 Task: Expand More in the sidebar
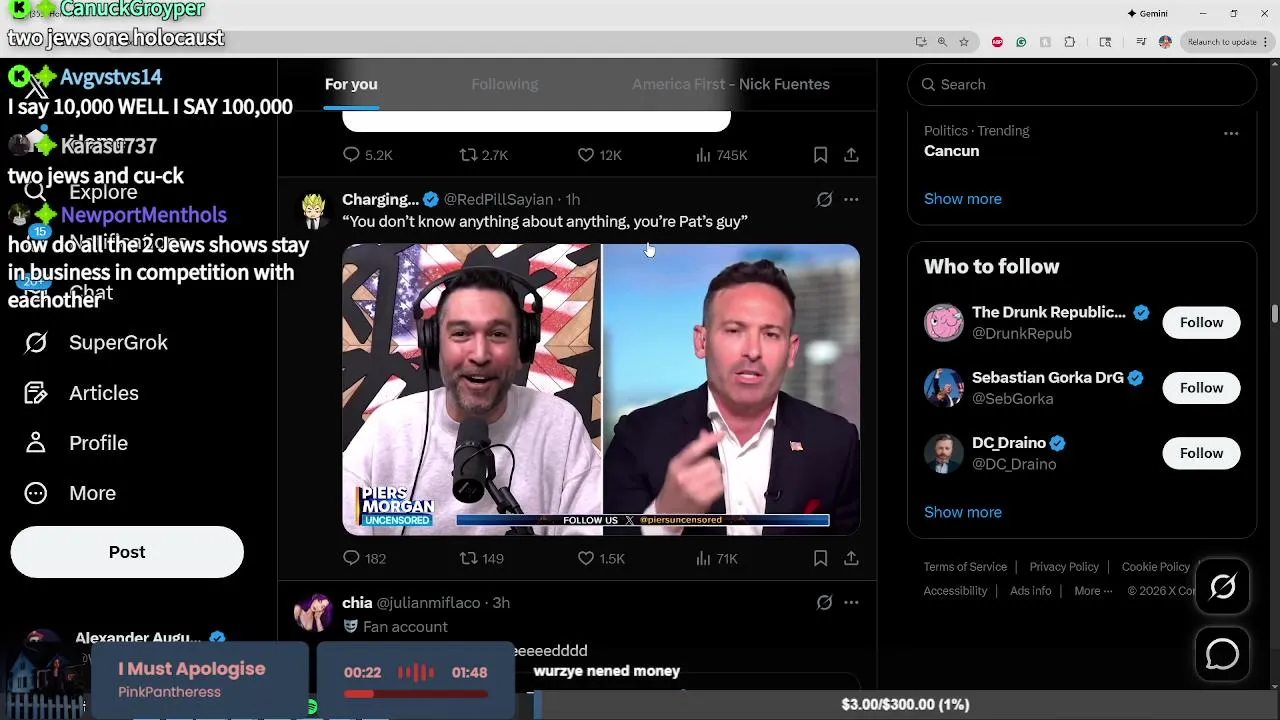[70, 493]
